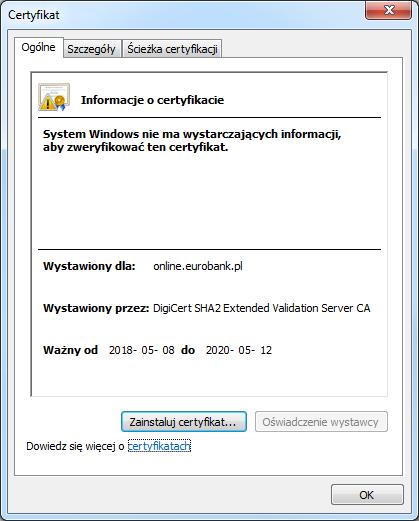The width and height of the screenshot is (419, 521).
Task: Click the expiry date 2020-05-12
Action: (x=239, y=350)
